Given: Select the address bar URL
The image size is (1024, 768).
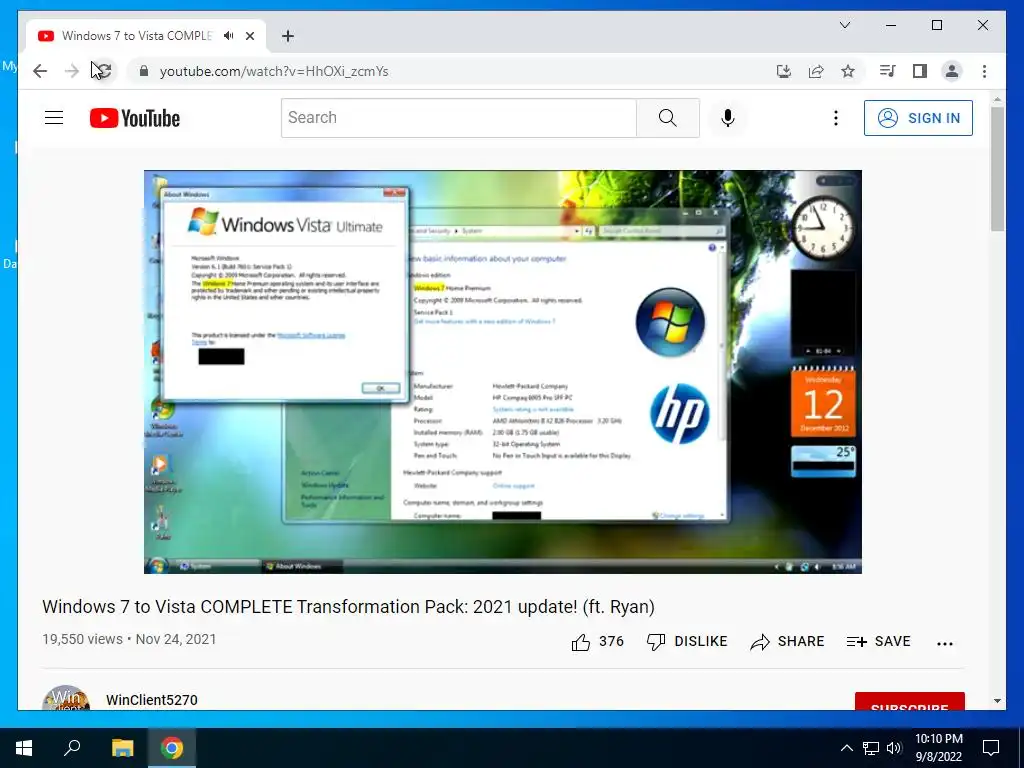Looking at the screenshot, I should pyautogui.click(x=274, y=71).
